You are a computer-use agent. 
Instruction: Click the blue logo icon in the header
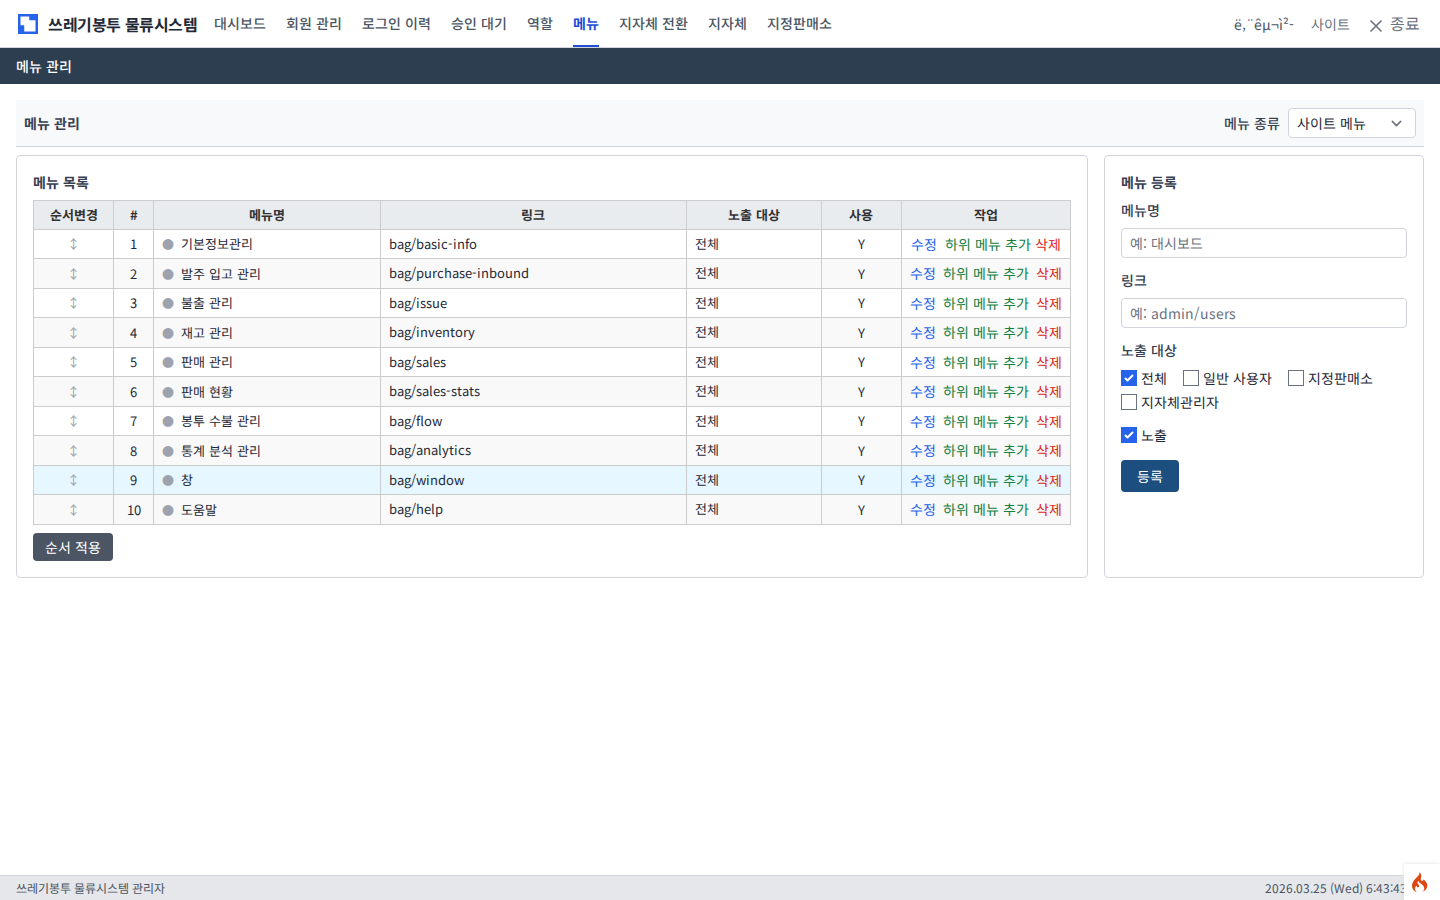pyautogui.click(x=28, y=24)
